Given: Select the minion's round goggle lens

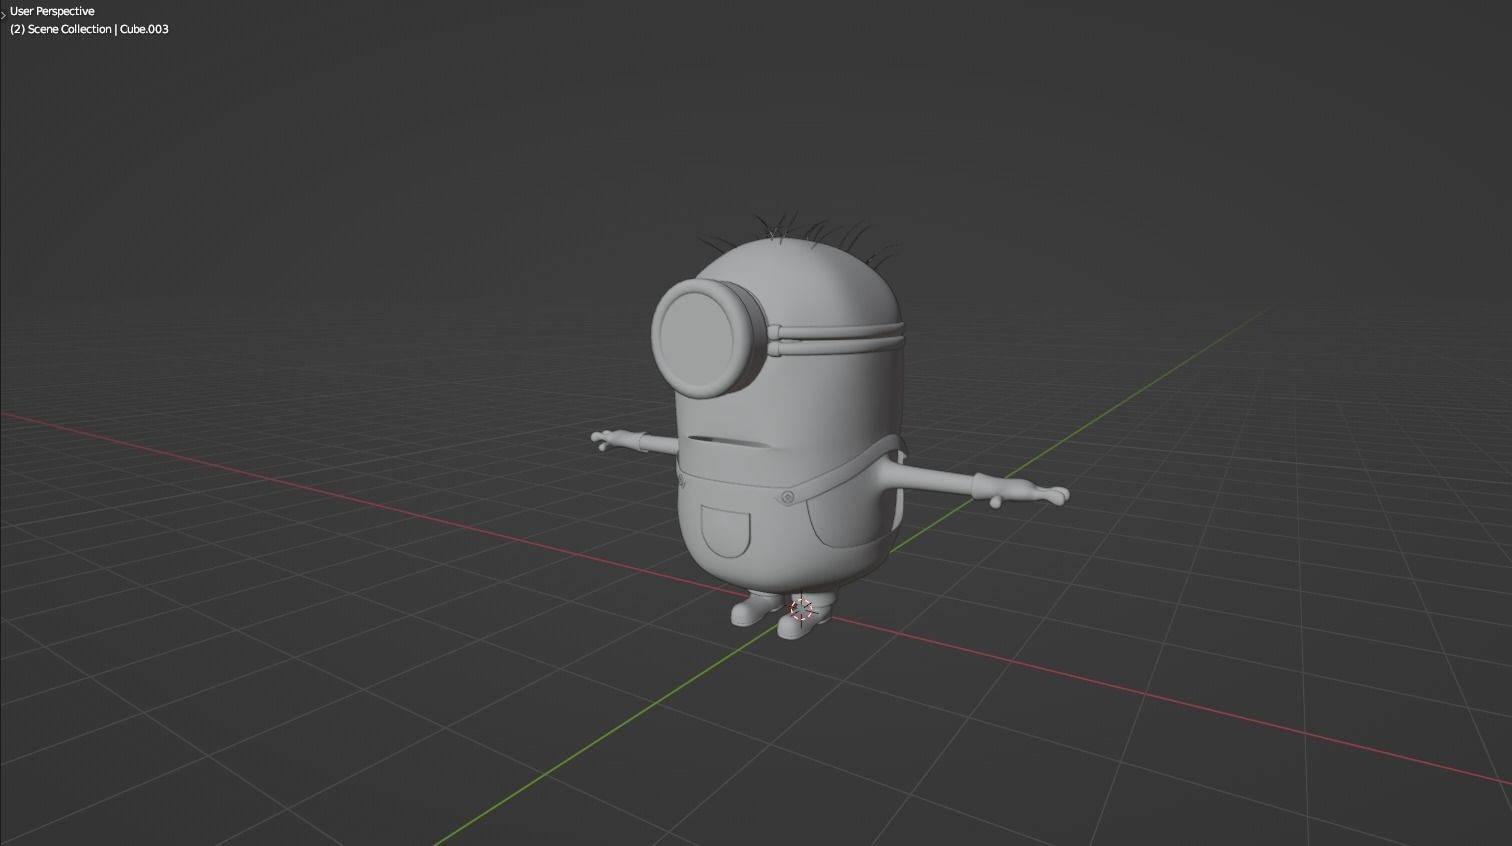Looking at the screenshot, I should coord(698,337).
